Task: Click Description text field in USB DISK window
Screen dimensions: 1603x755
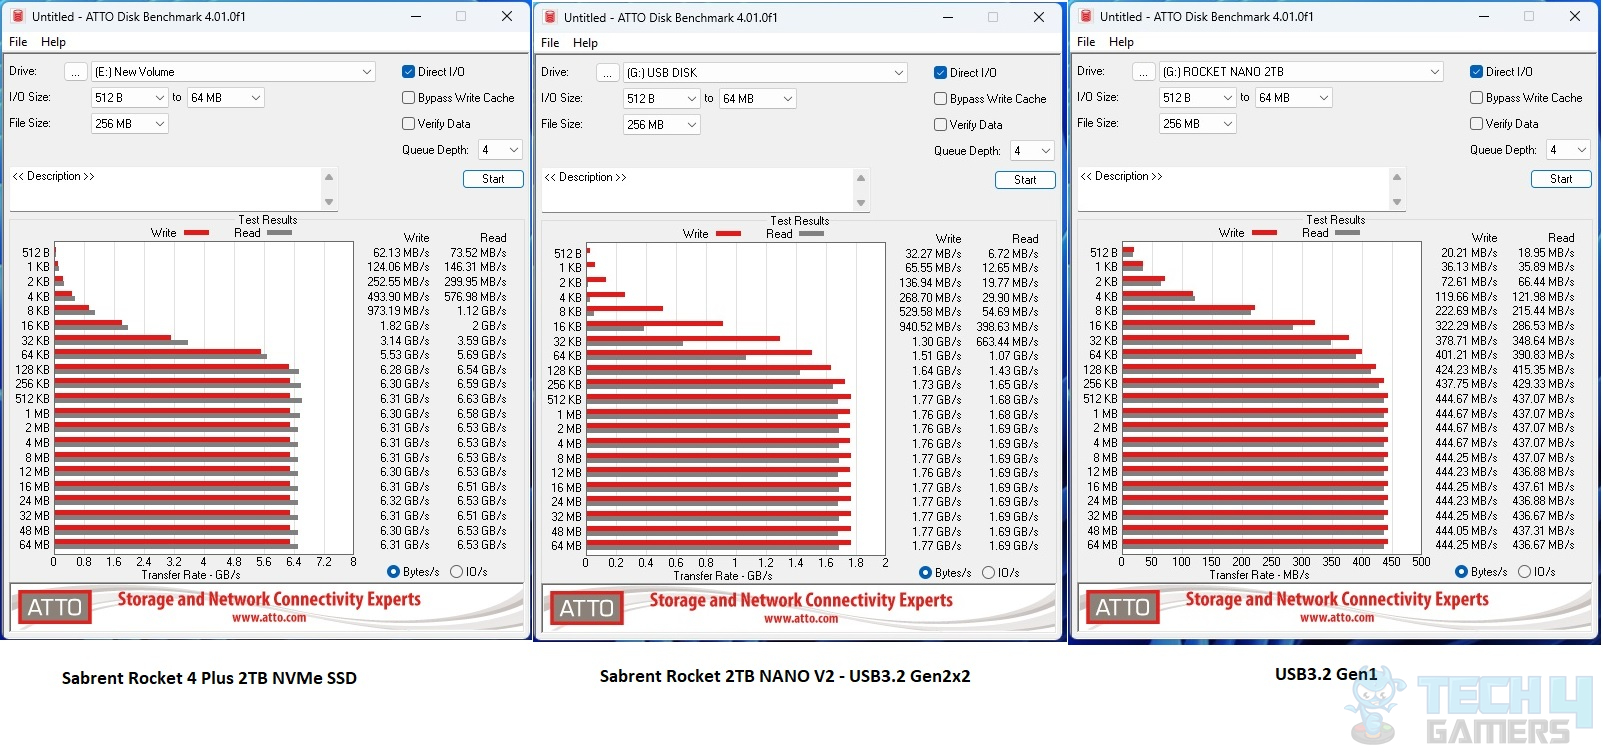Action: (698, 190)
